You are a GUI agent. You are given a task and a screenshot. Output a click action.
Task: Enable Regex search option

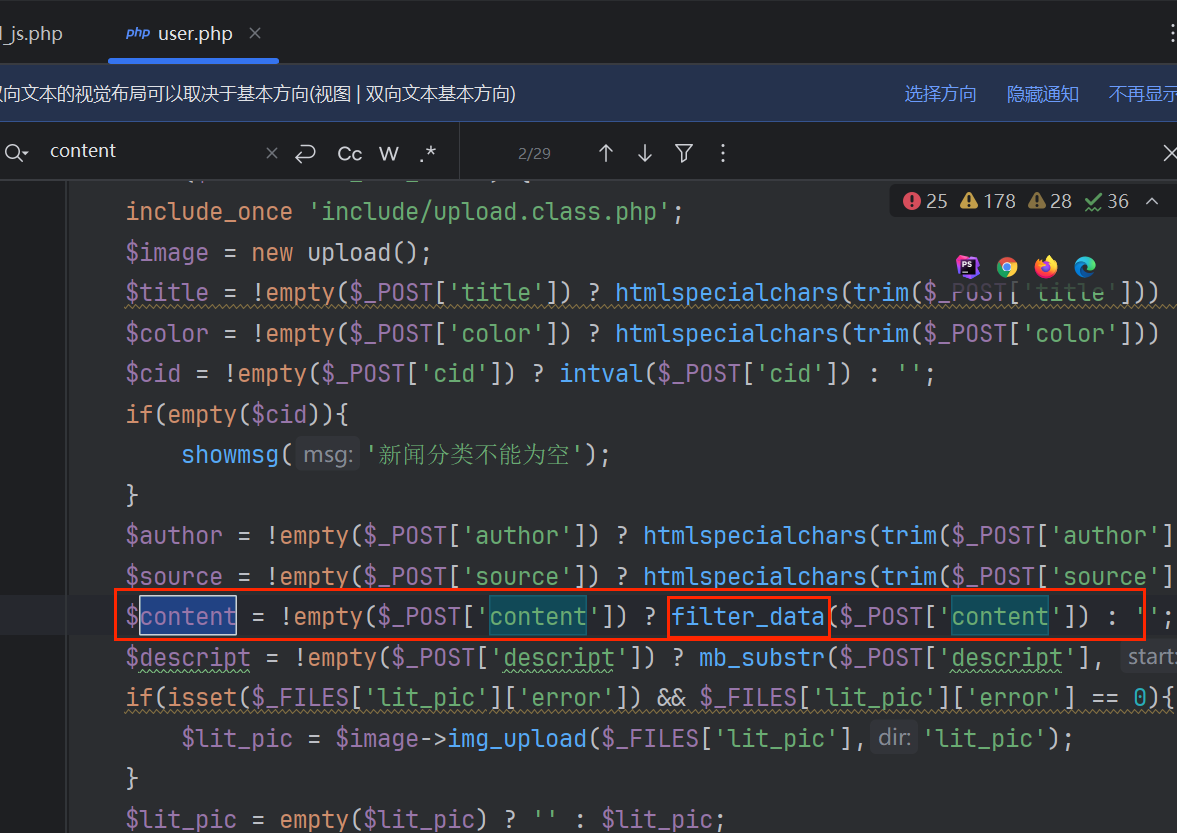pyautogui.click(x=428, y=153)
